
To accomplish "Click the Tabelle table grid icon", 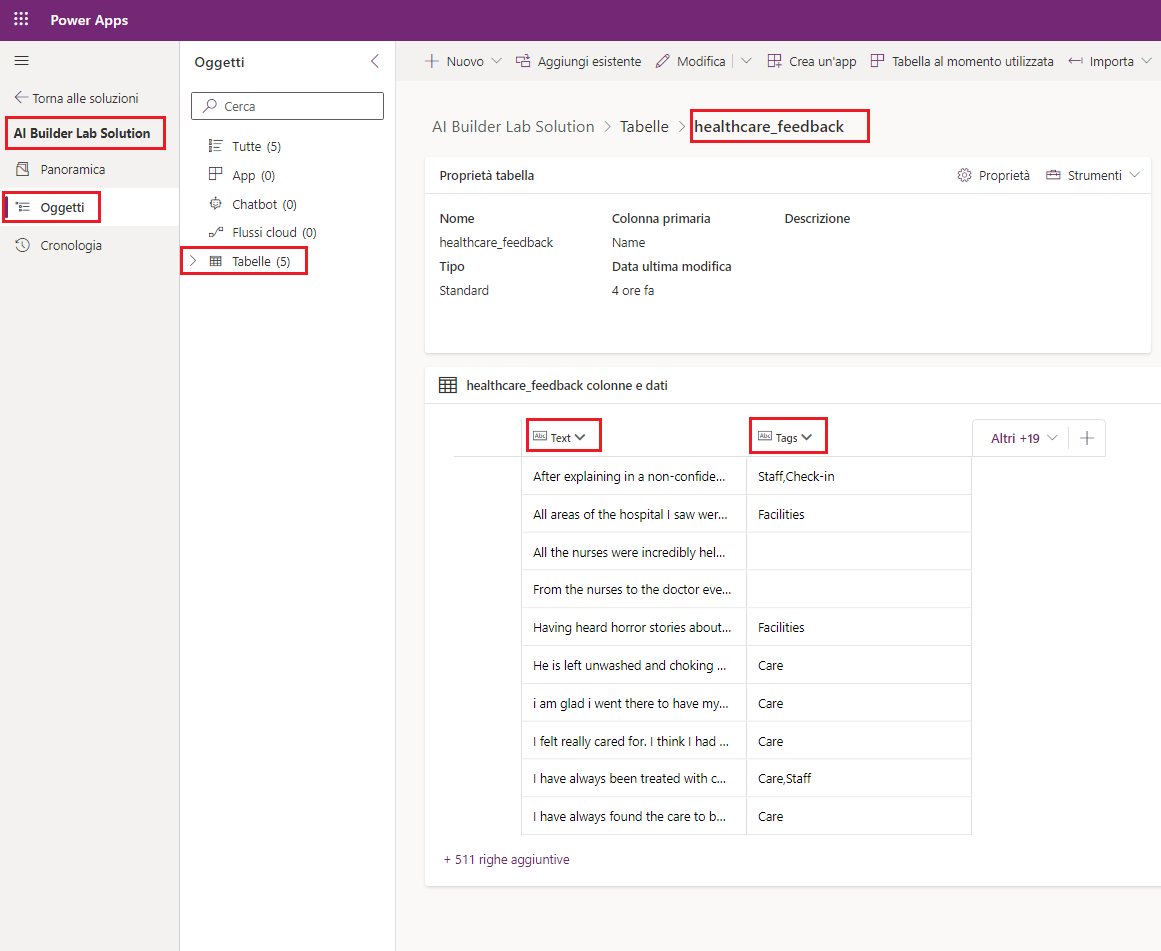I will click(x=215, y=261).
